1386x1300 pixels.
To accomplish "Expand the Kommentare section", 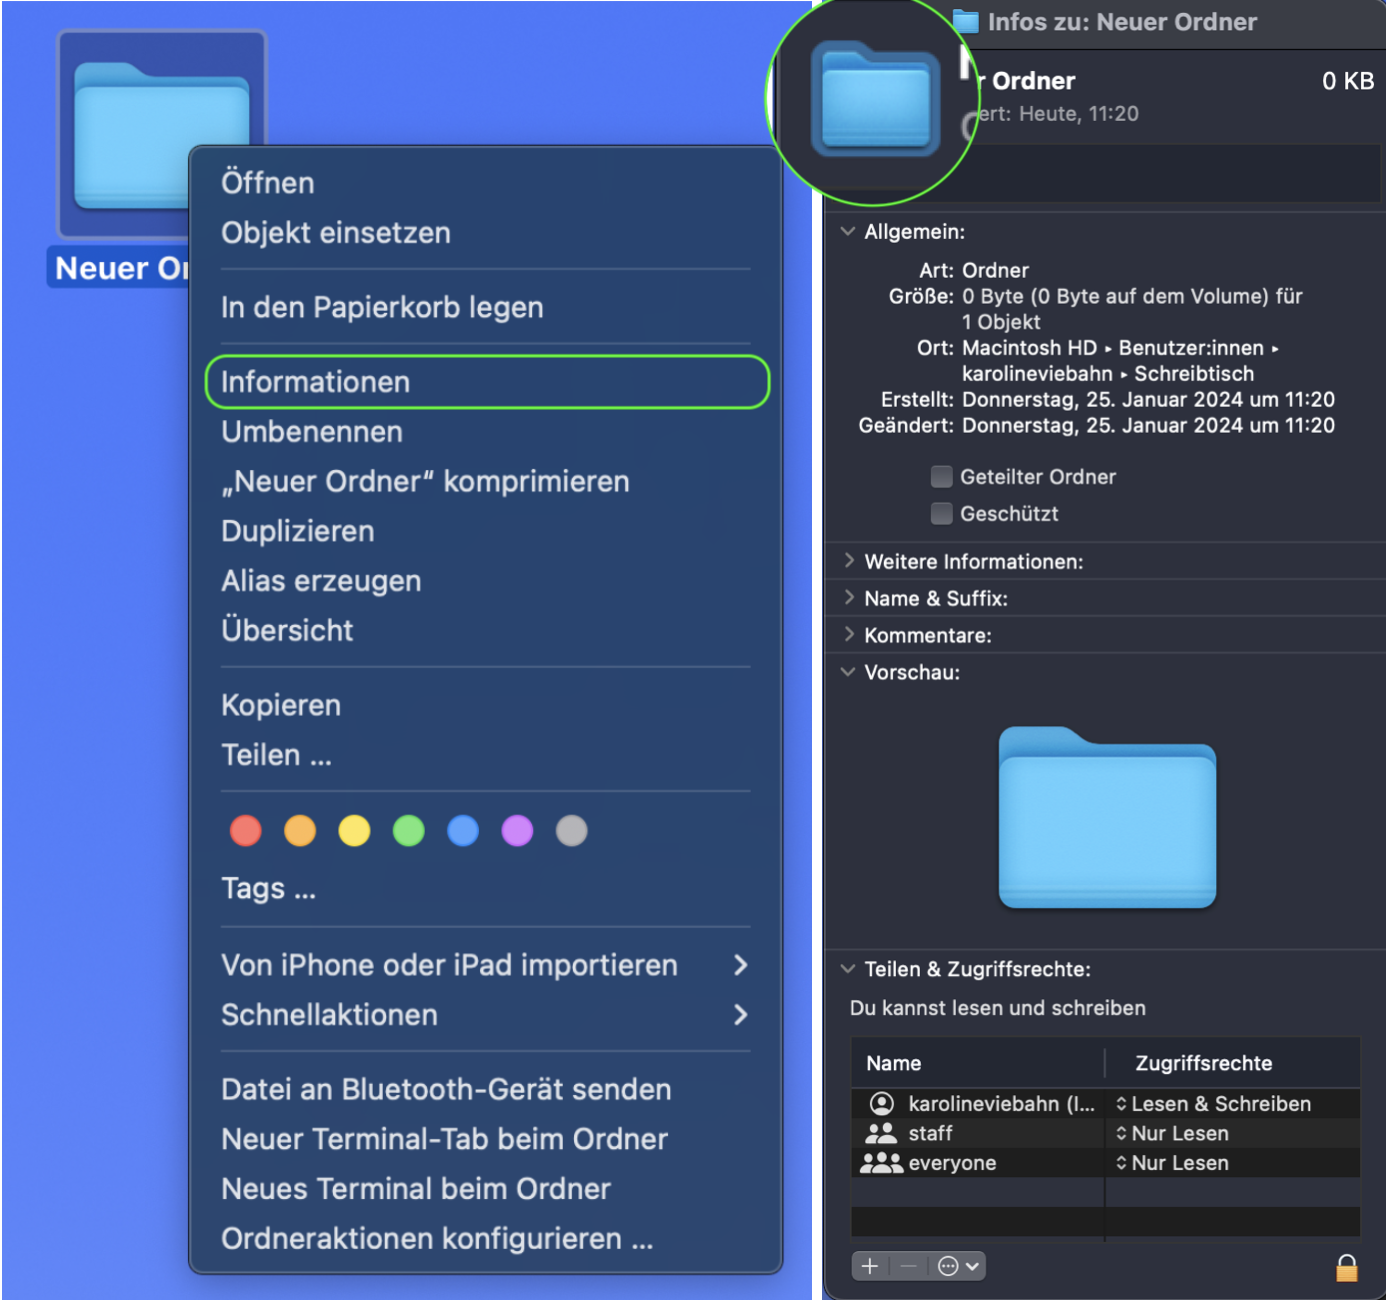I will [x=848, y=635].
